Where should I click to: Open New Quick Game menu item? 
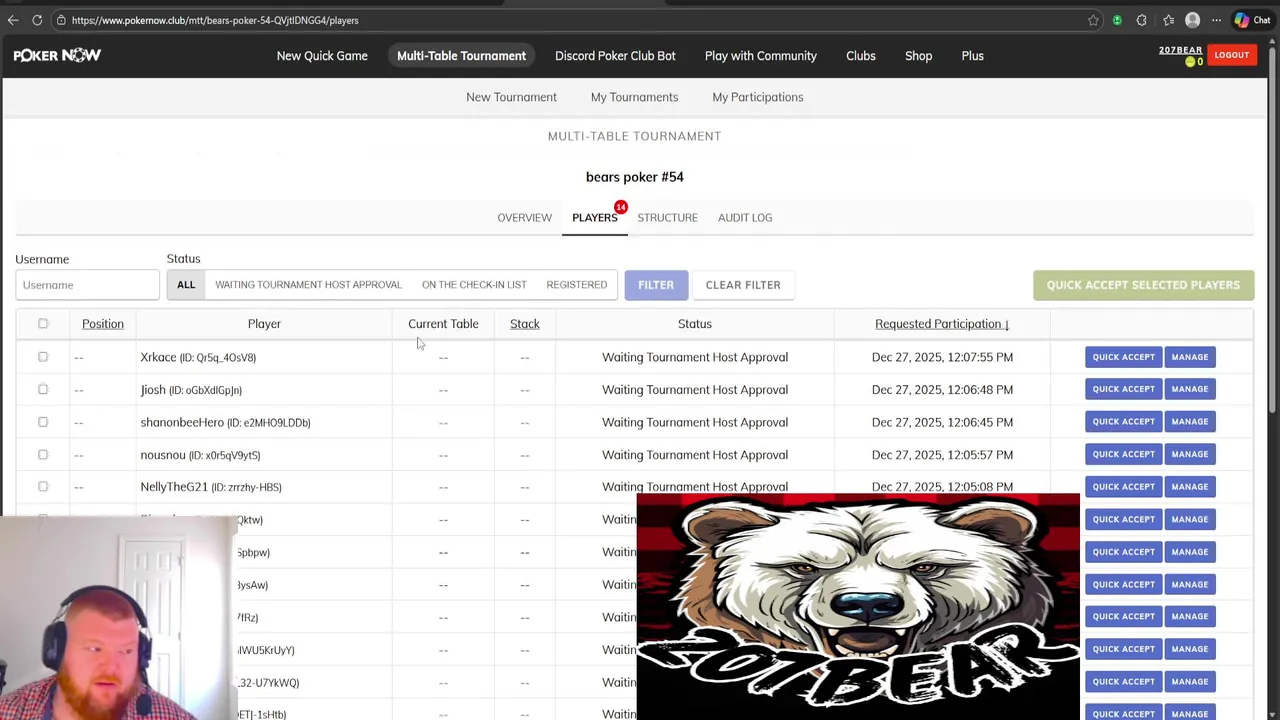pos(322,56)
